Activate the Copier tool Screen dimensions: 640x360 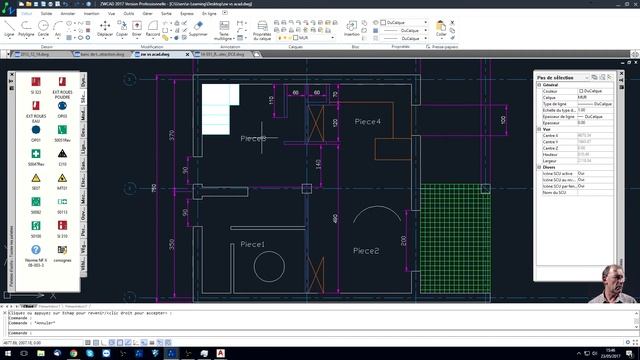122,29
